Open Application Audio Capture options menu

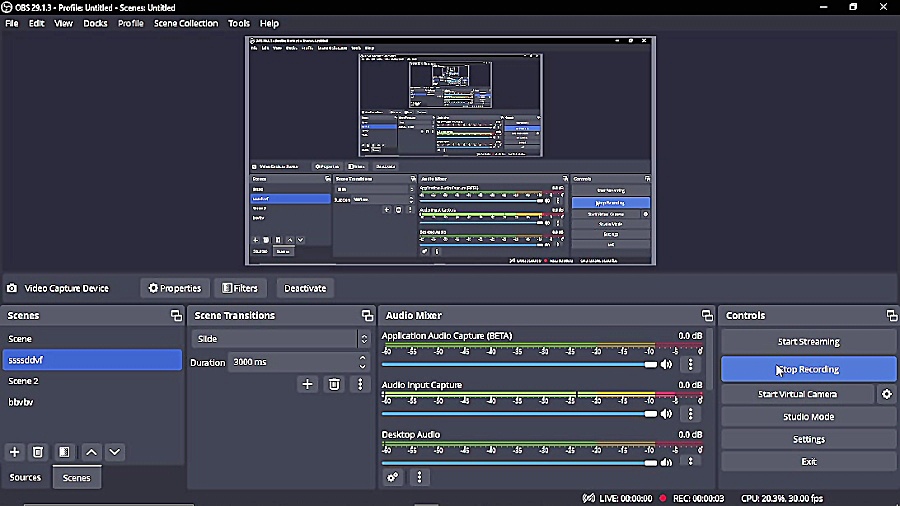[690, 364]
